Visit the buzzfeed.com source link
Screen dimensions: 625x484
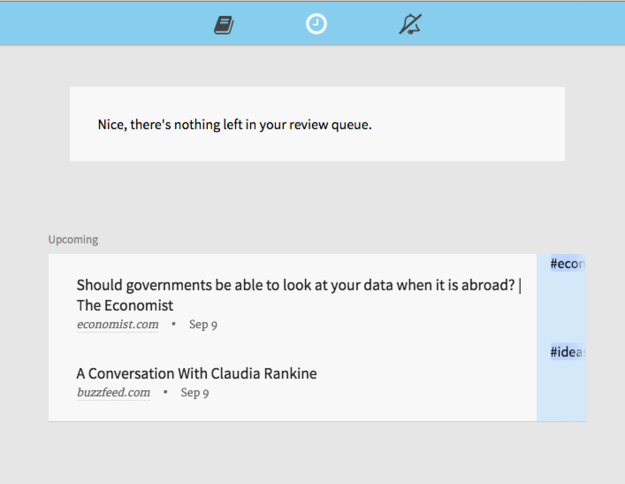point(113,393)
